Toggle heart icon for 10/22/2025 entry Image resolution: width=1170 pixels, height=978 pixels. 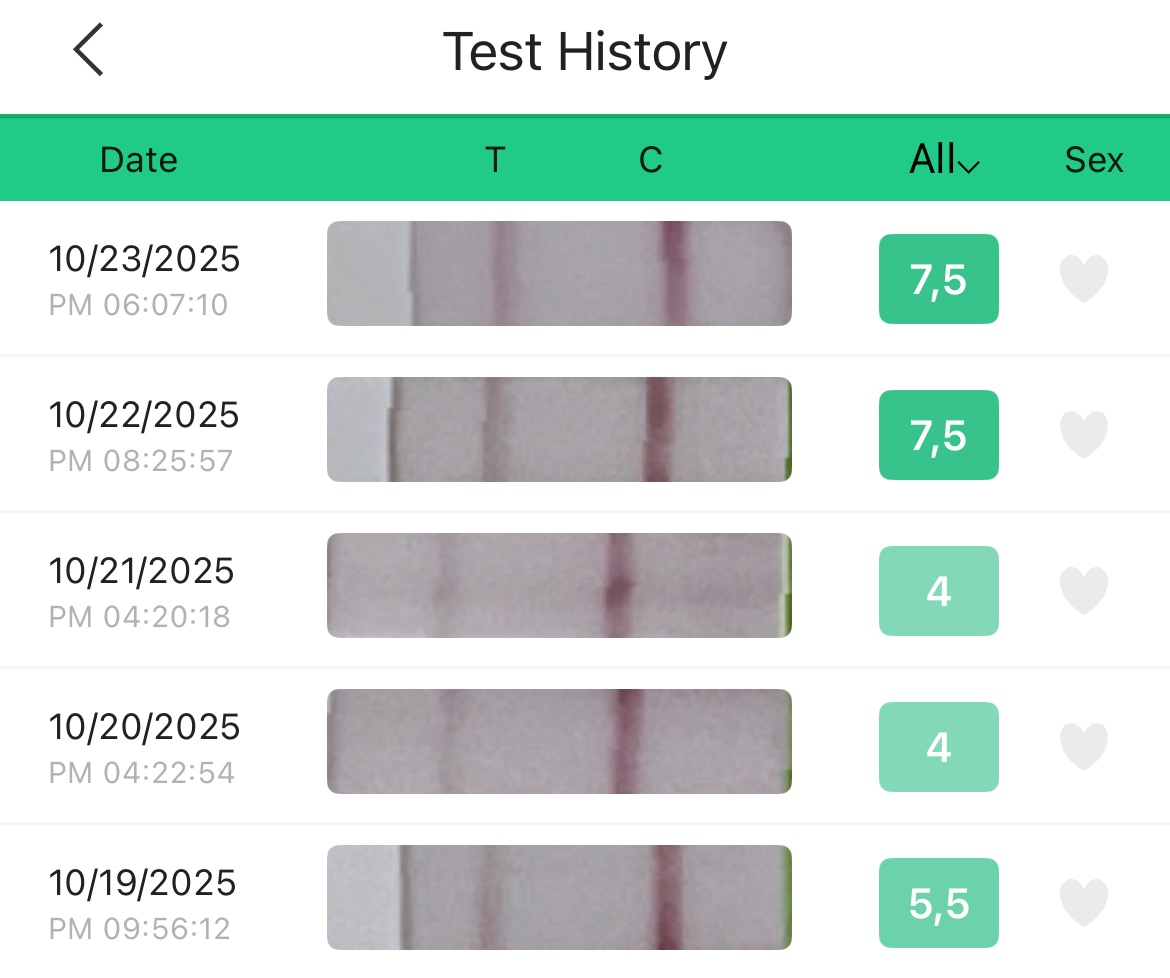[x=1084, y=435]
